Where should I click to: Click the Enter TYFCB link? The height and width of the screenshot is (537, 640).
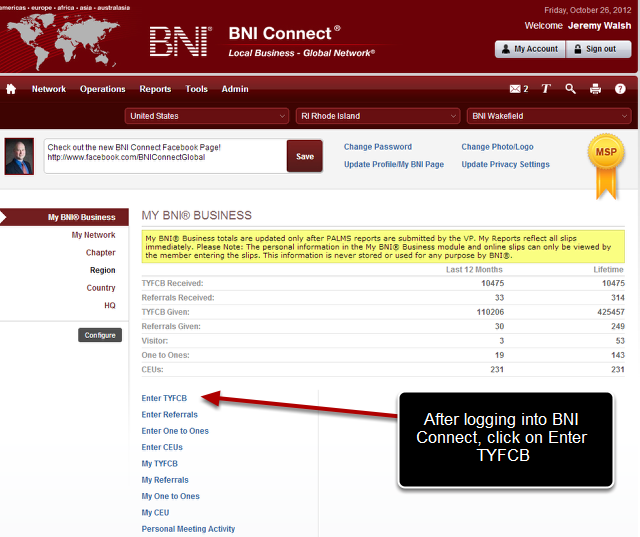tap(164, 398)
